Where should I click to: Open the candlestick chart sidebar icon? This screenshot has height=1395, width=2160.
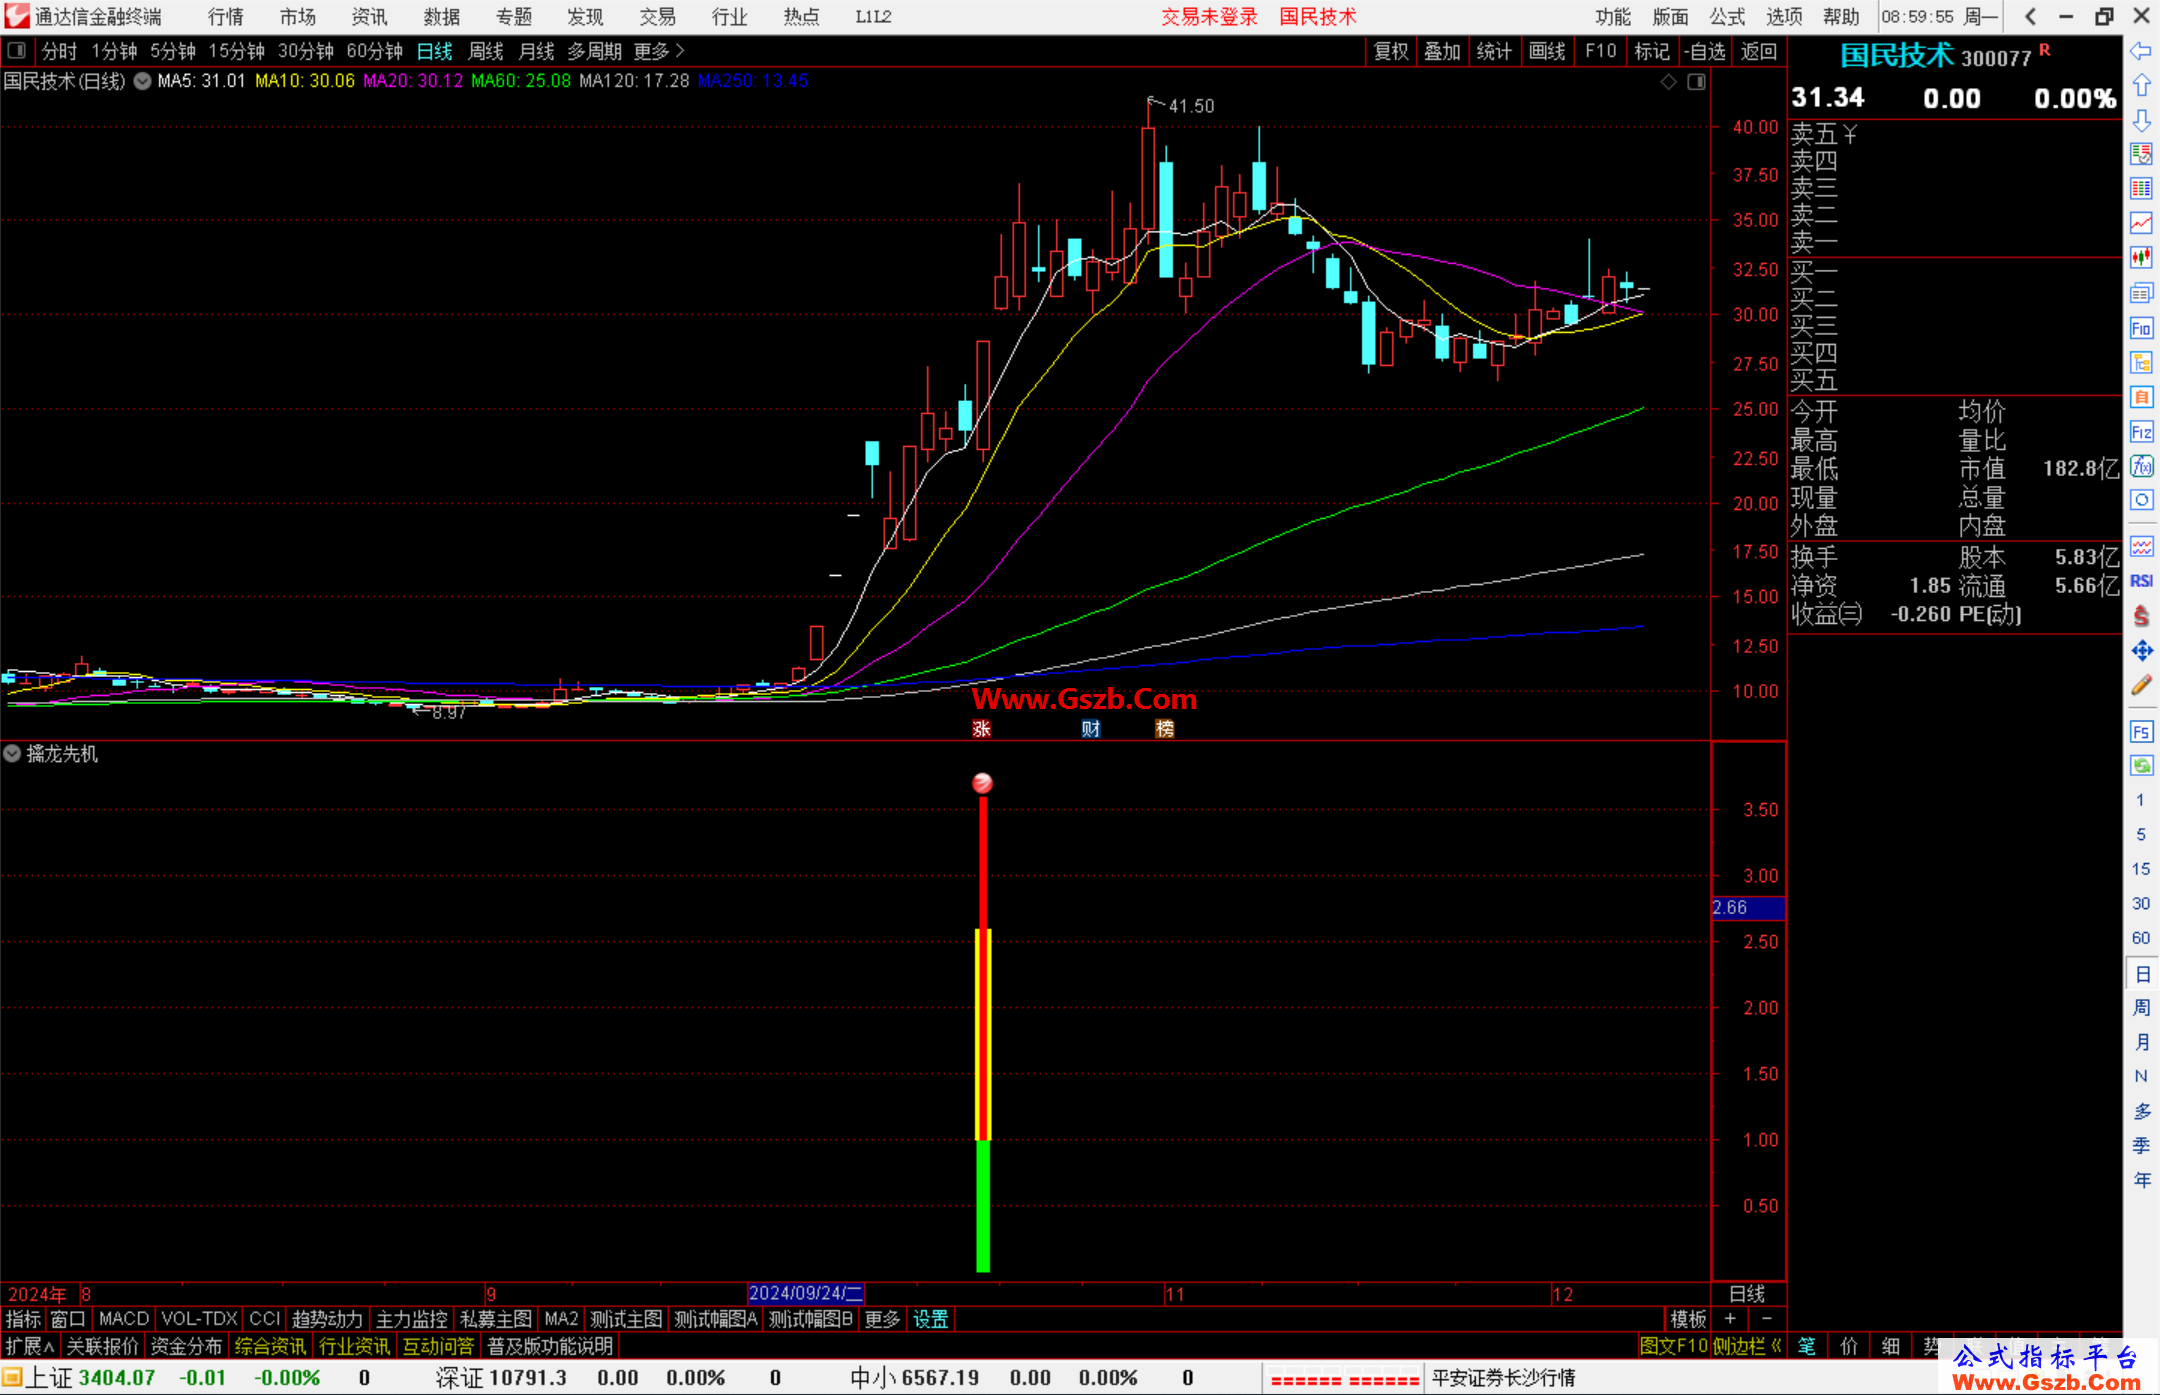pyautogui.click(x=2141, y=258)
